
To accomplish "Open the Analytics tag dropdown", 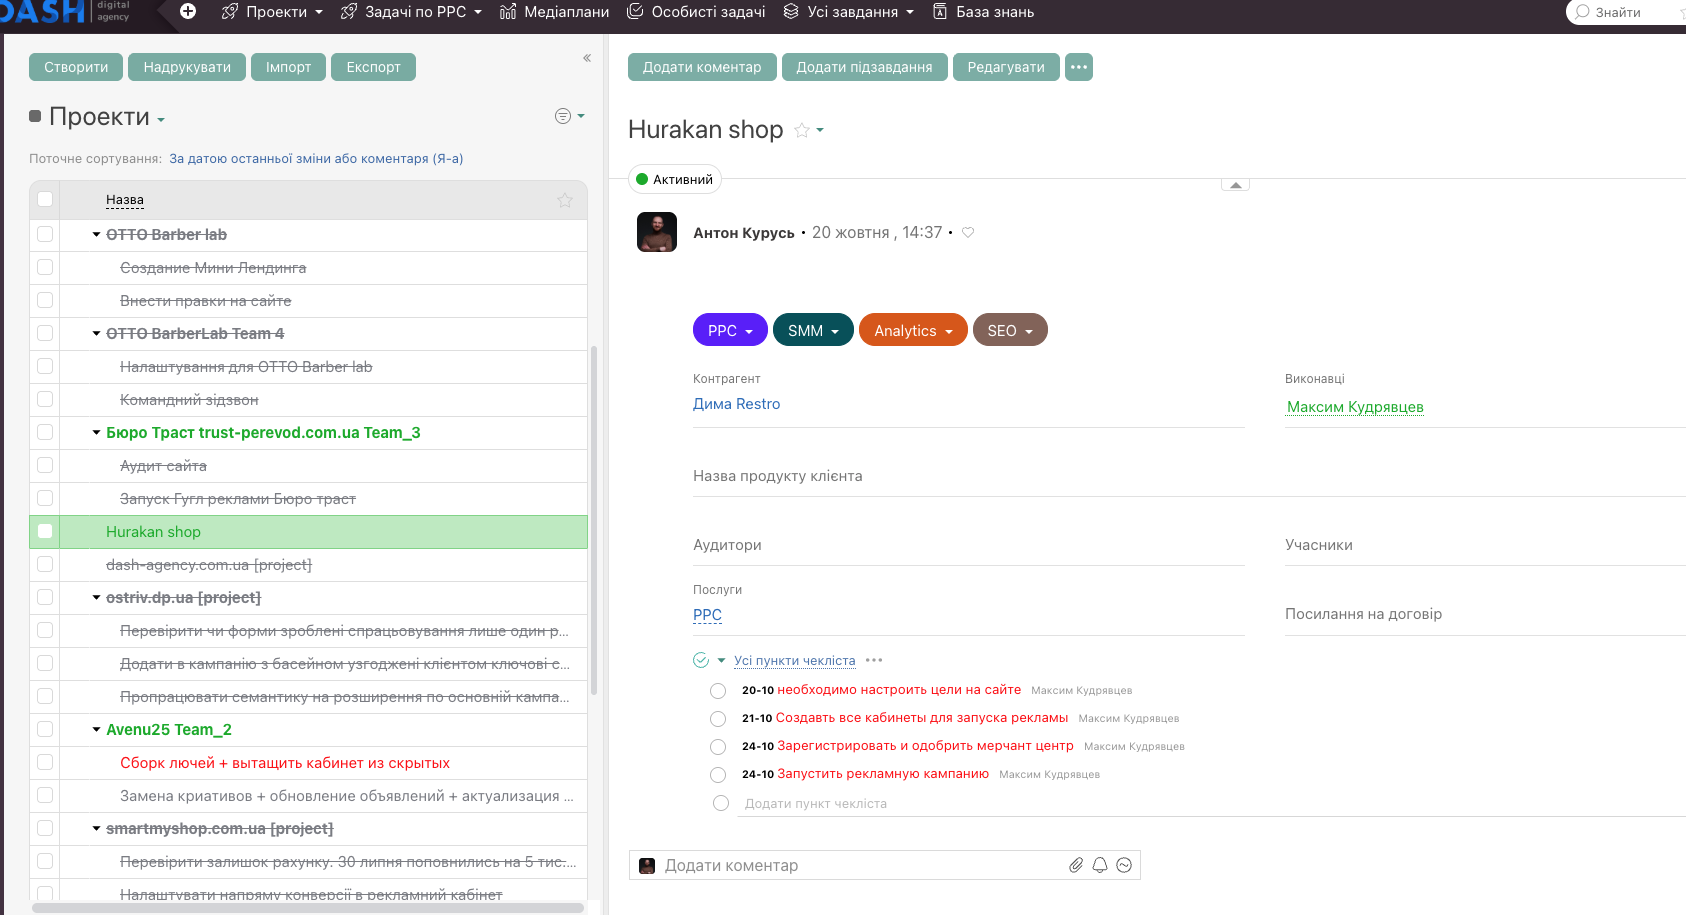I will coord(913,330).
